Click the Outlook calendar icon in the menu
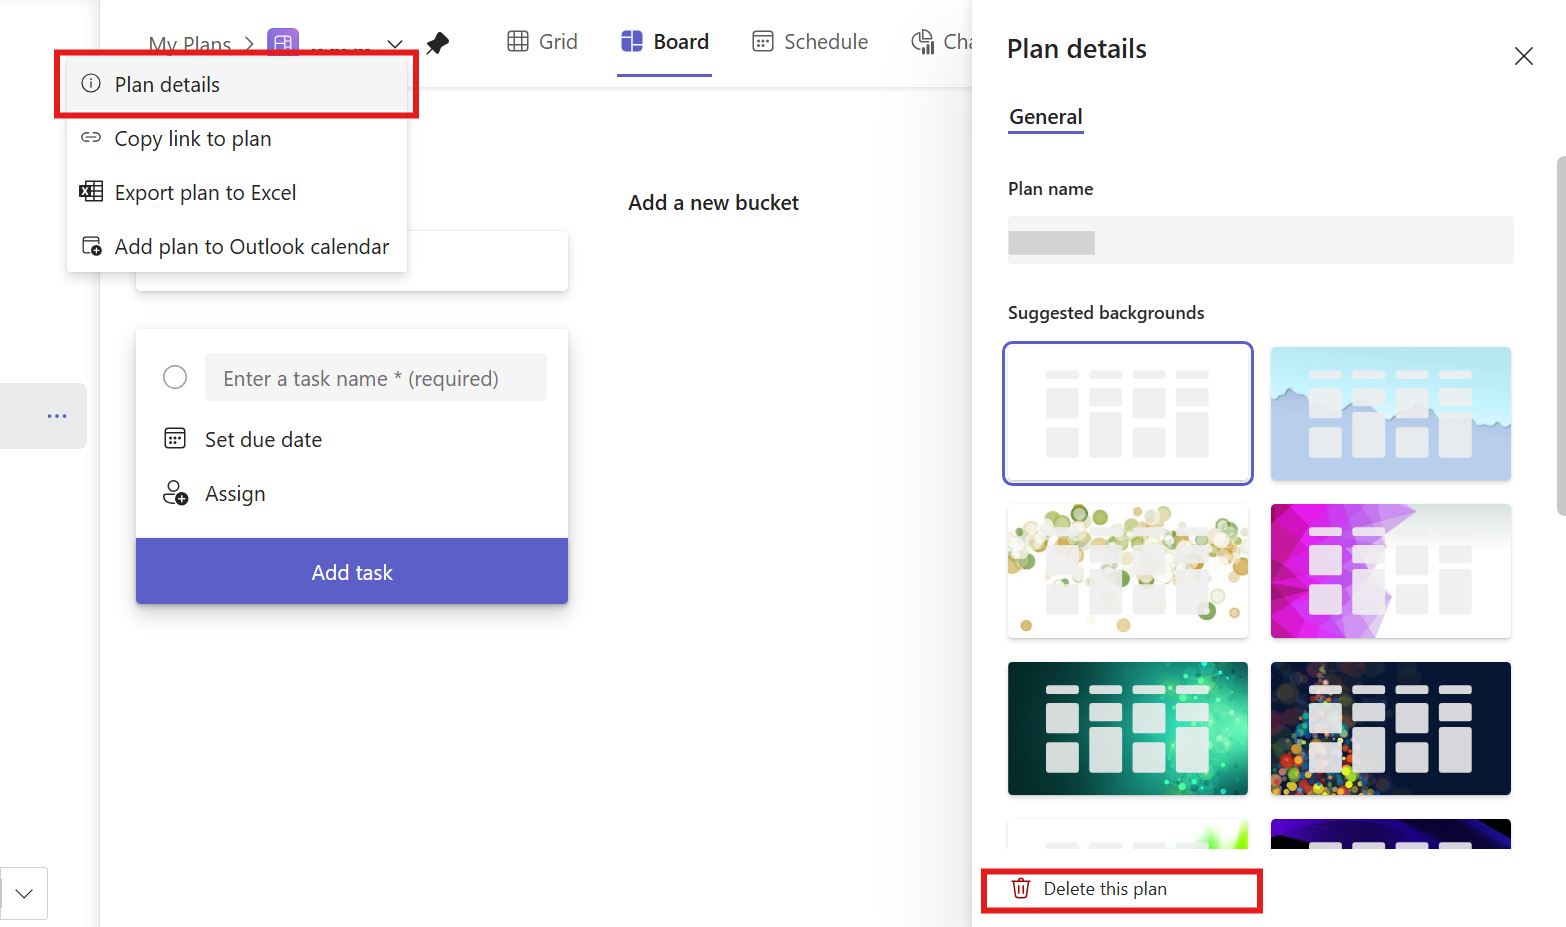The image size is (1566, 927). tap(91, 246)
